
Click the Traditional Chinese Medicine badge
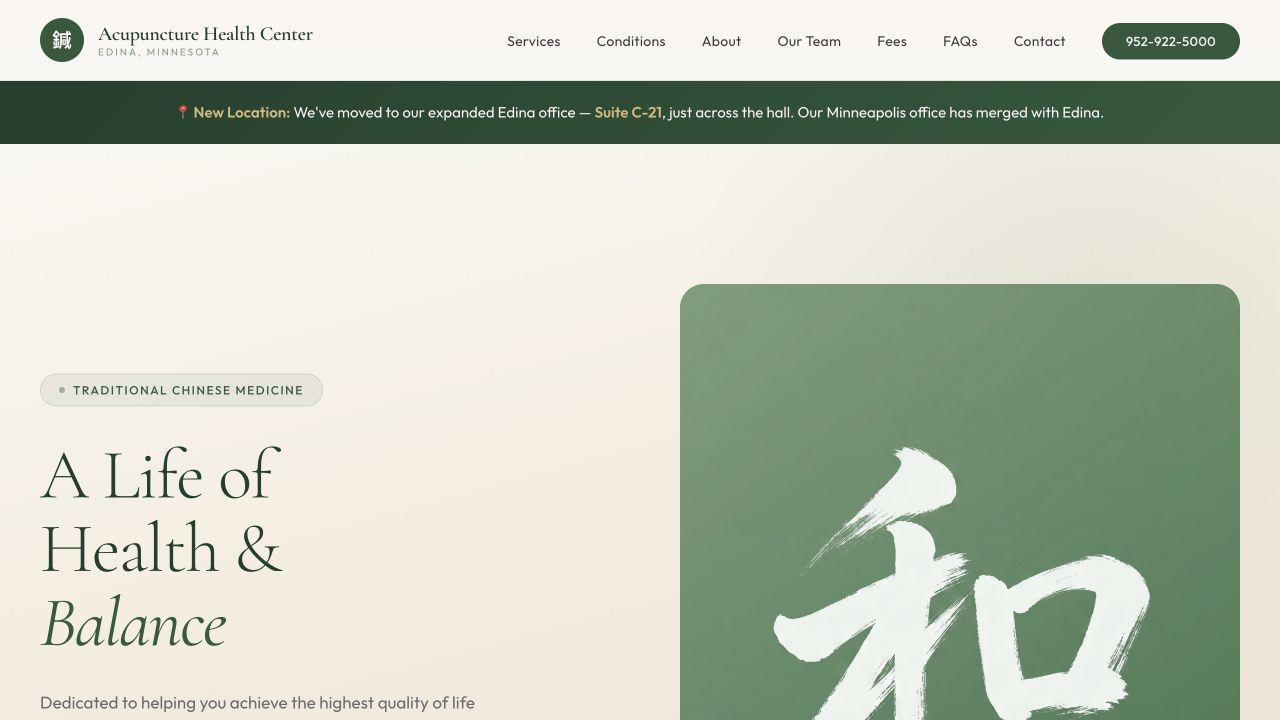181,390
